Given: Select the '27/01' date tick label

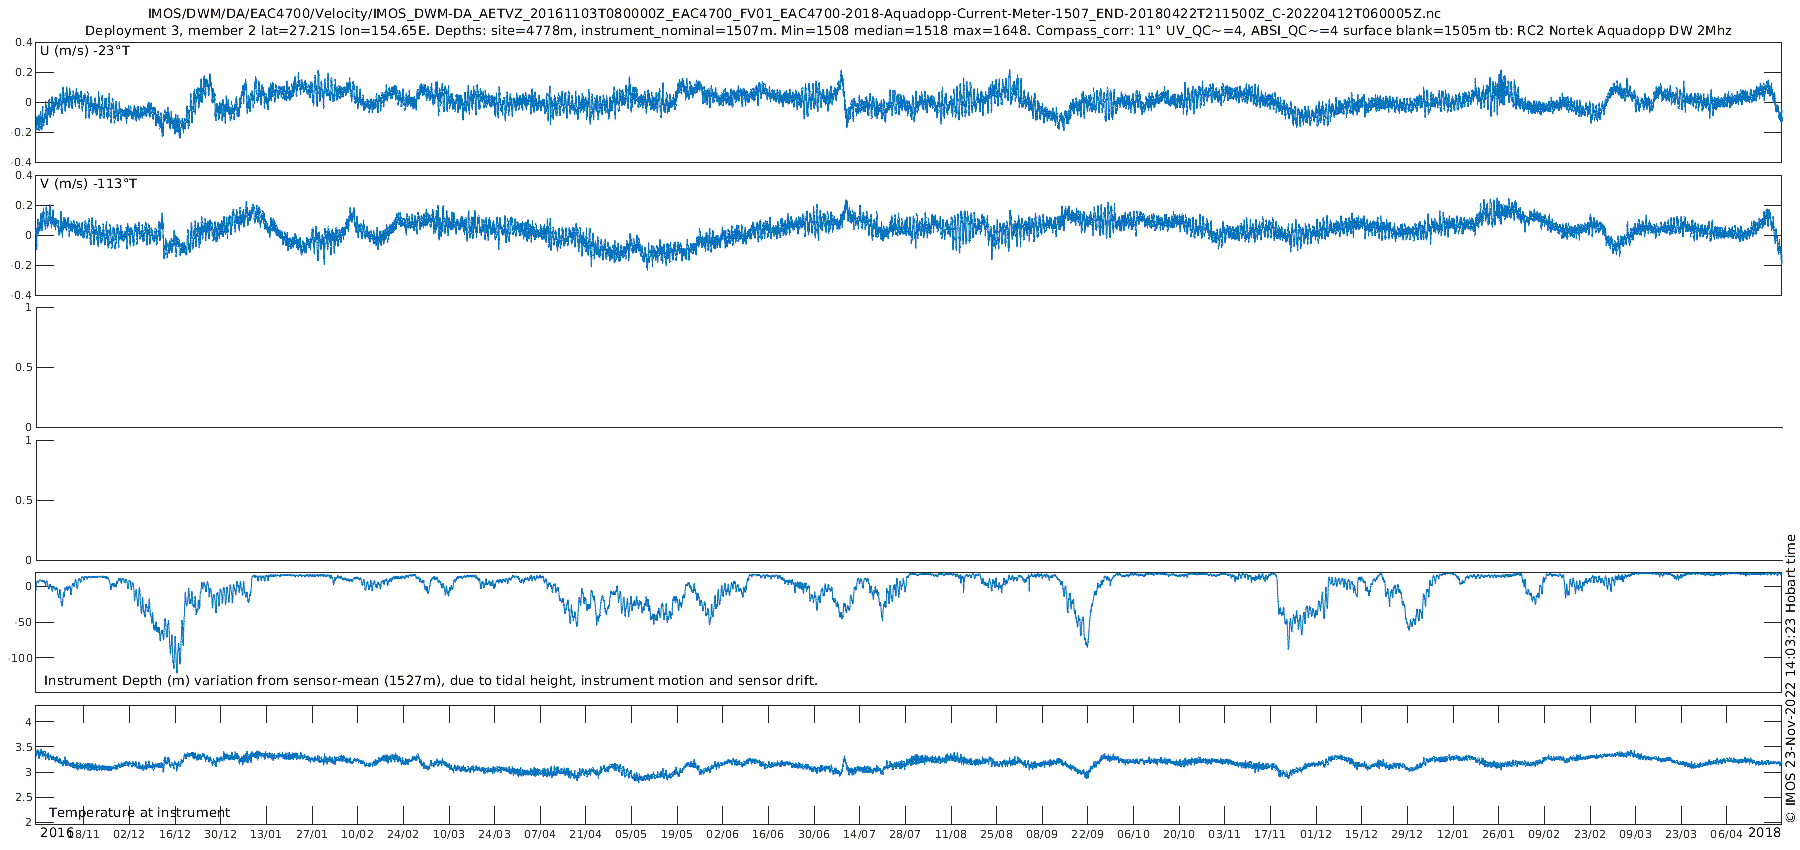Looking at the screenshot, I should (312, 834).
